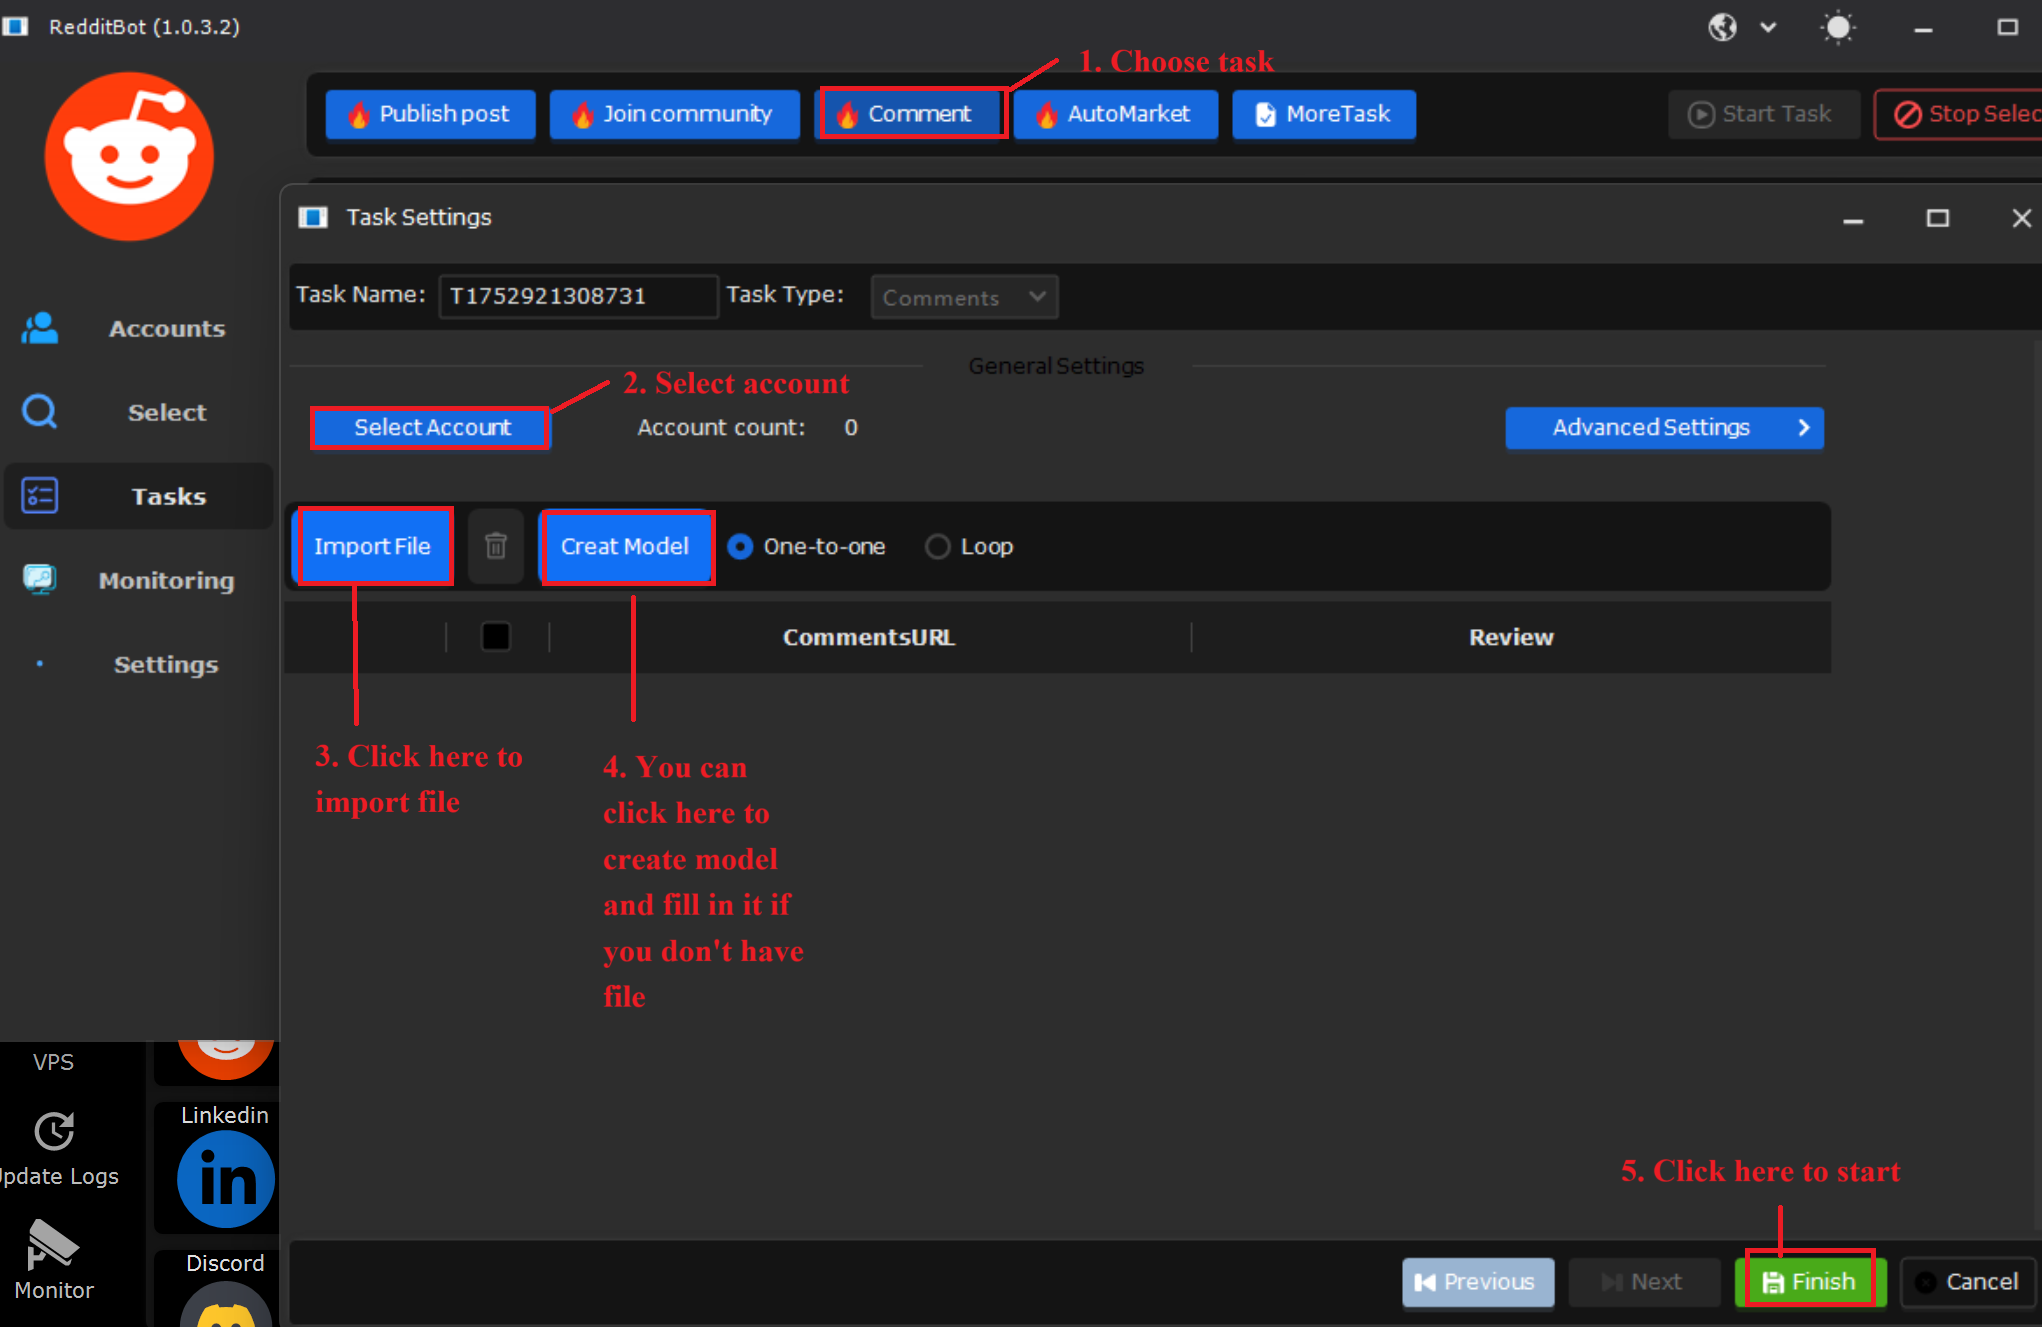Click the Review column header
This screenshot has height=1327, width=2042.
[1511, 637]
